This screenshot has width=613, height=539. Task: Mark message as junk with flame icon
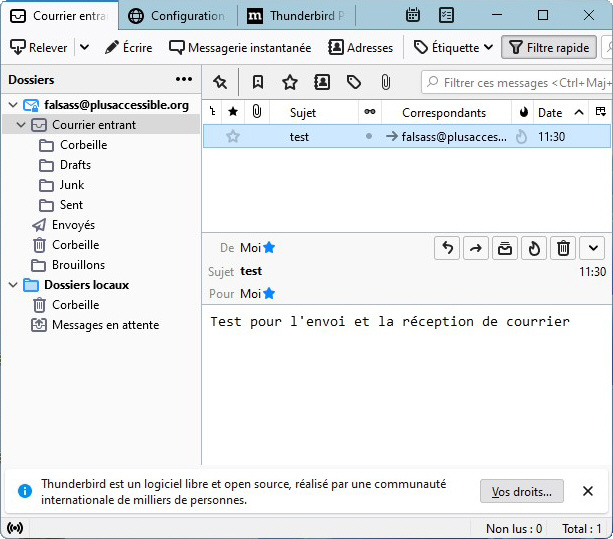click(x=534, y=249)
